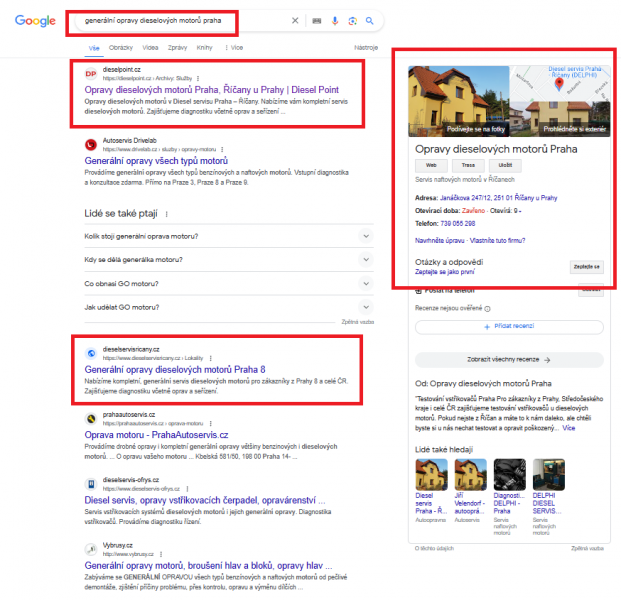Expand opening hours next to Otevírá: 9

520,211
